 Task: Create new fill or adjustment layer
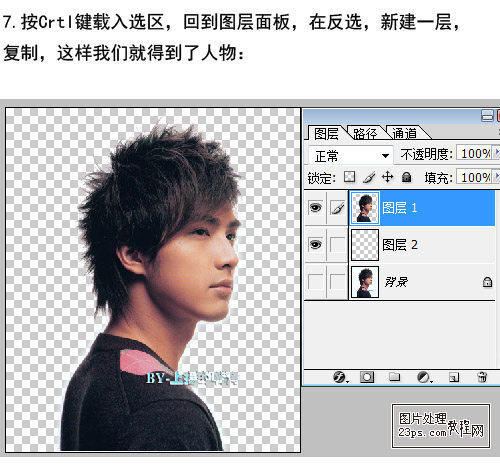[x=424, y=377]
